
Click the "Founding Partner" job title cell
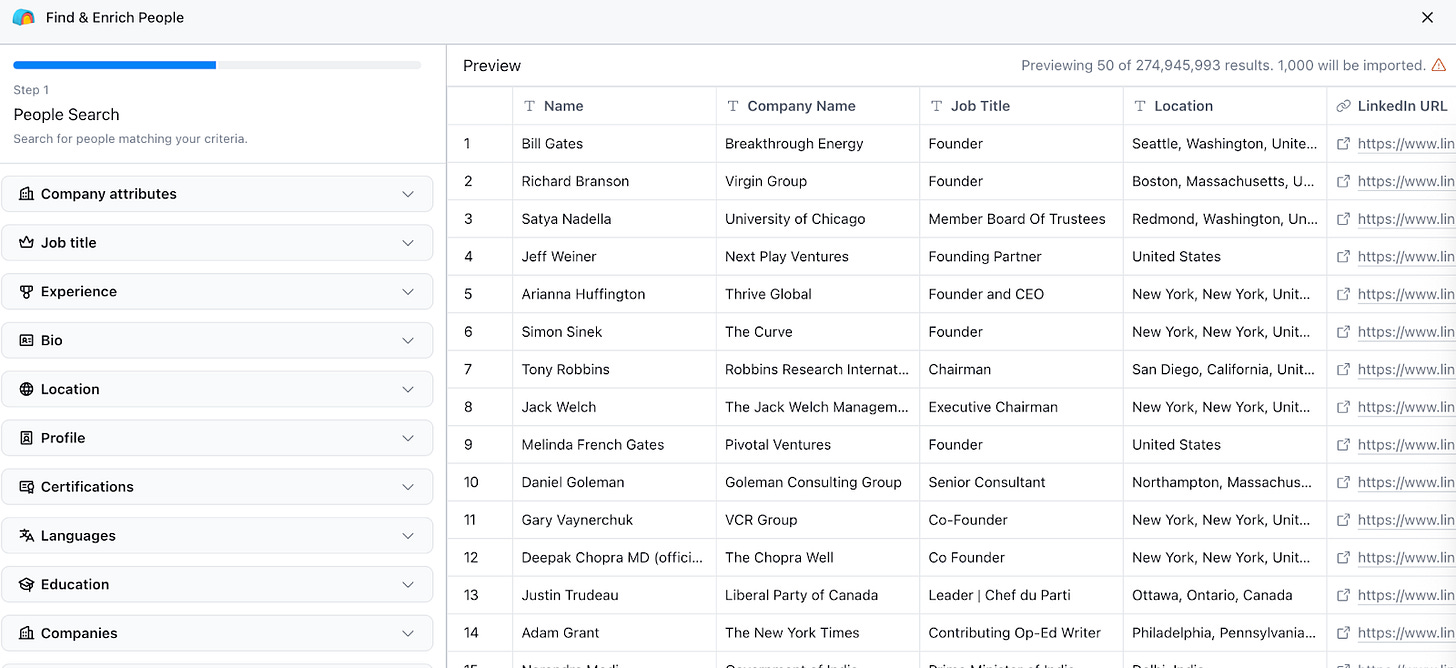coord(1021,256)
